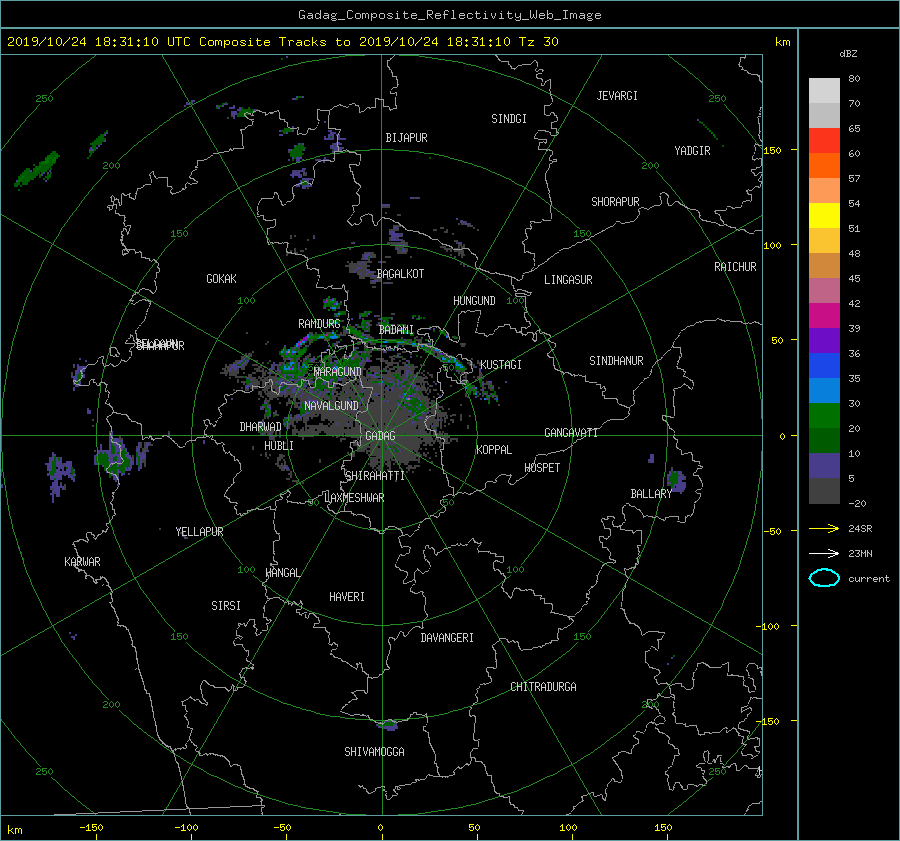Click the YELLAPUR label
900x841 pixels.
coord(199,532)
